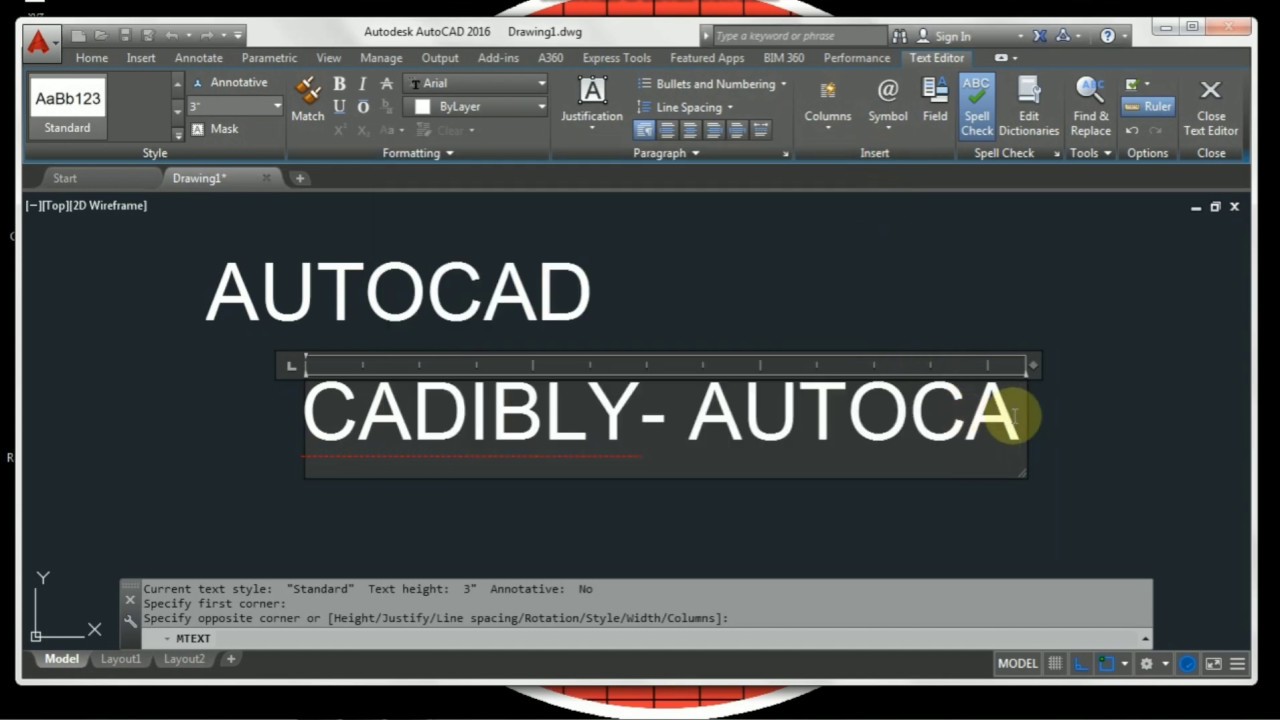Click the MODEL status bar button
The image size is (1280, 720).
[1018, 663]
